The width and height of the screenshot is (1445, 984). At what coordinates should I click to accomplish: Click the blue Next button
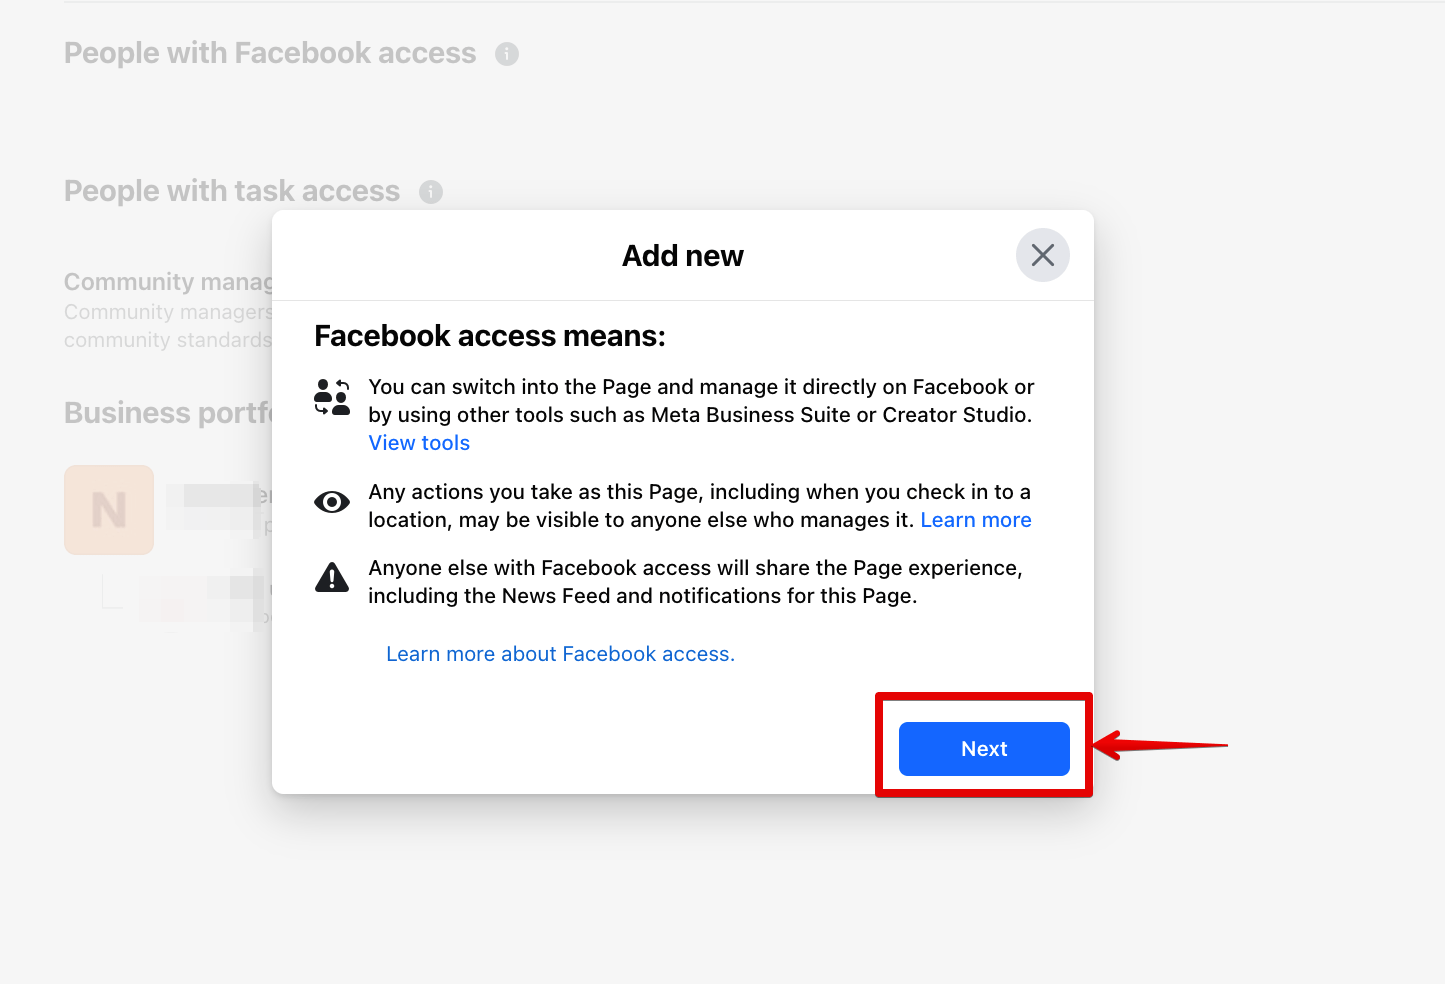(984, 749)
